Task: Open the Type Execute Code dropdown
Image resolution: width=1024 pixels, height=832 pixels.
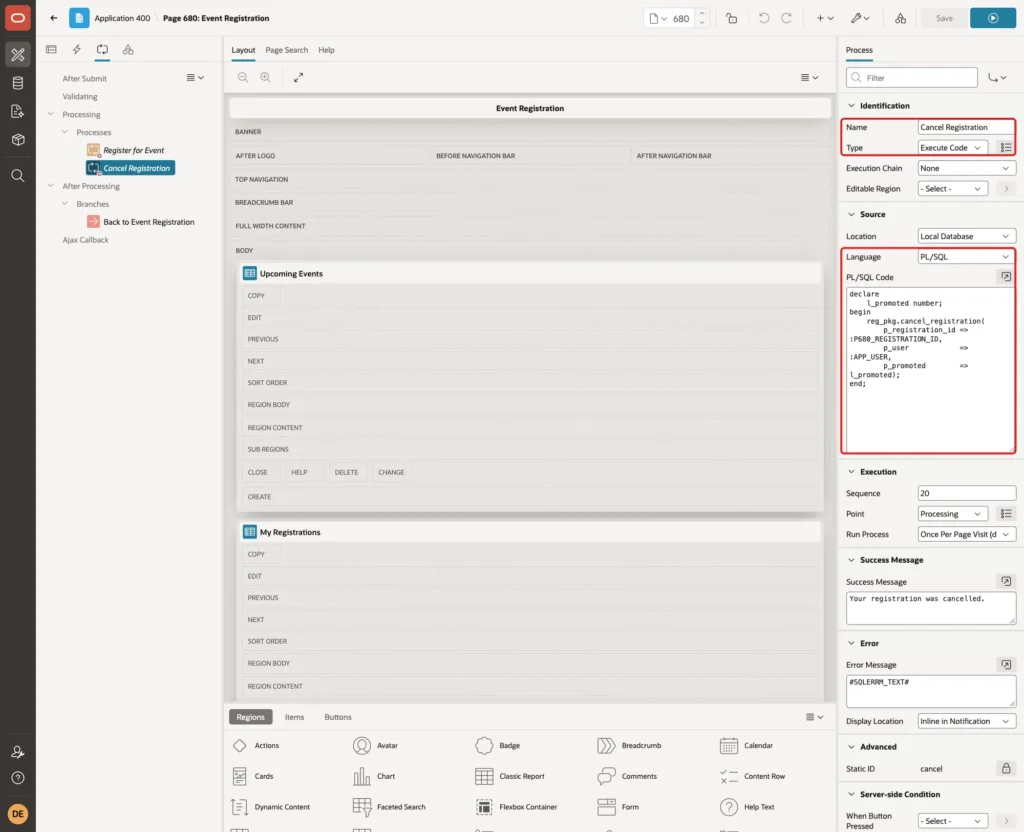Action: pos(952,148)
